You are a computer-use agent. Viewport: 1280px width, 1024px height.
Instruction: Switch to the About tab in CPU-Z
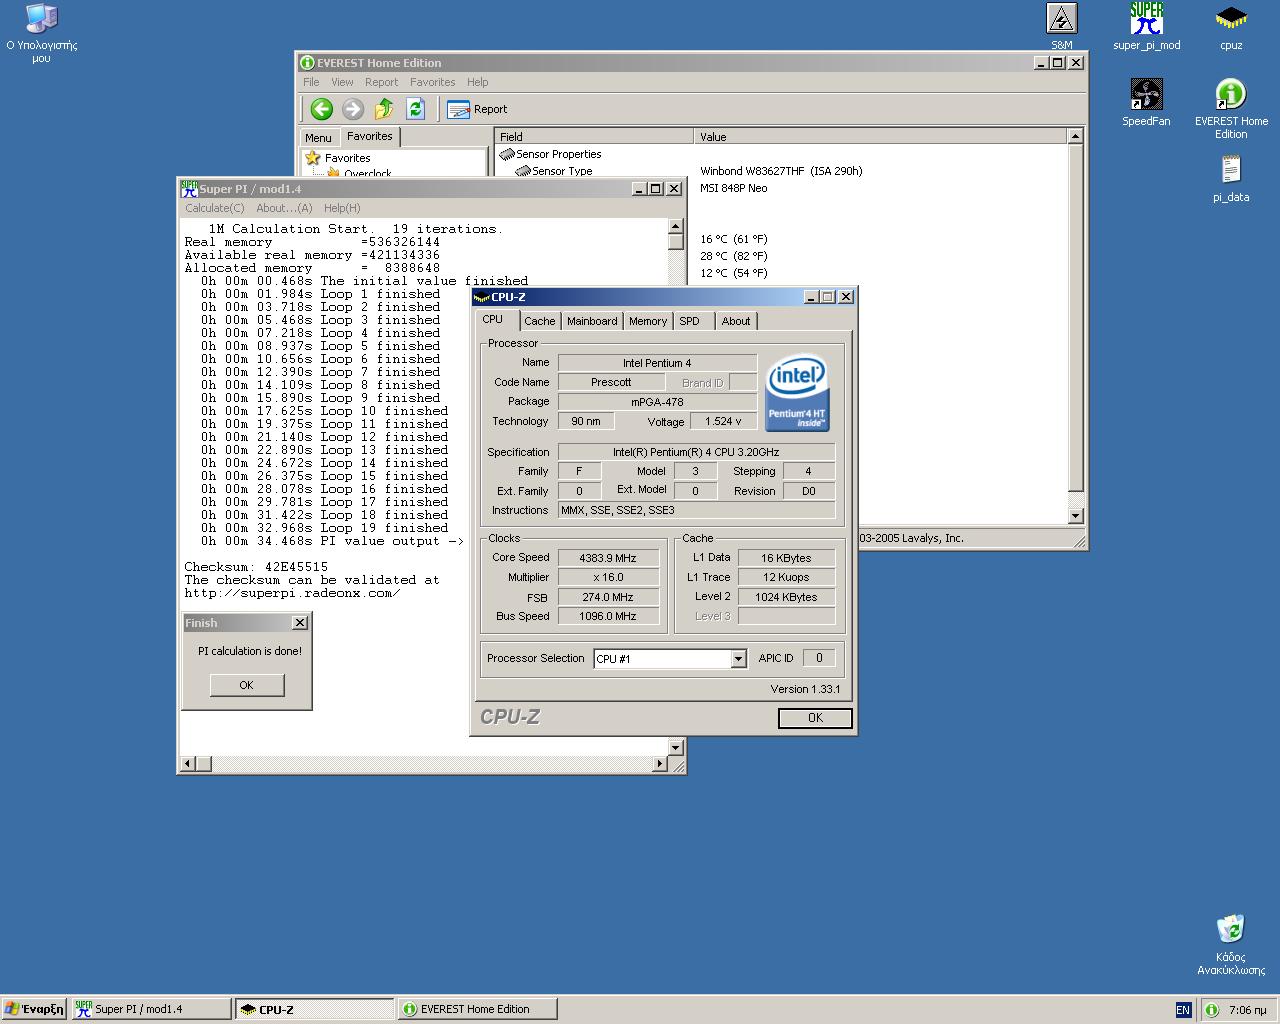click(x=736, y=321)
